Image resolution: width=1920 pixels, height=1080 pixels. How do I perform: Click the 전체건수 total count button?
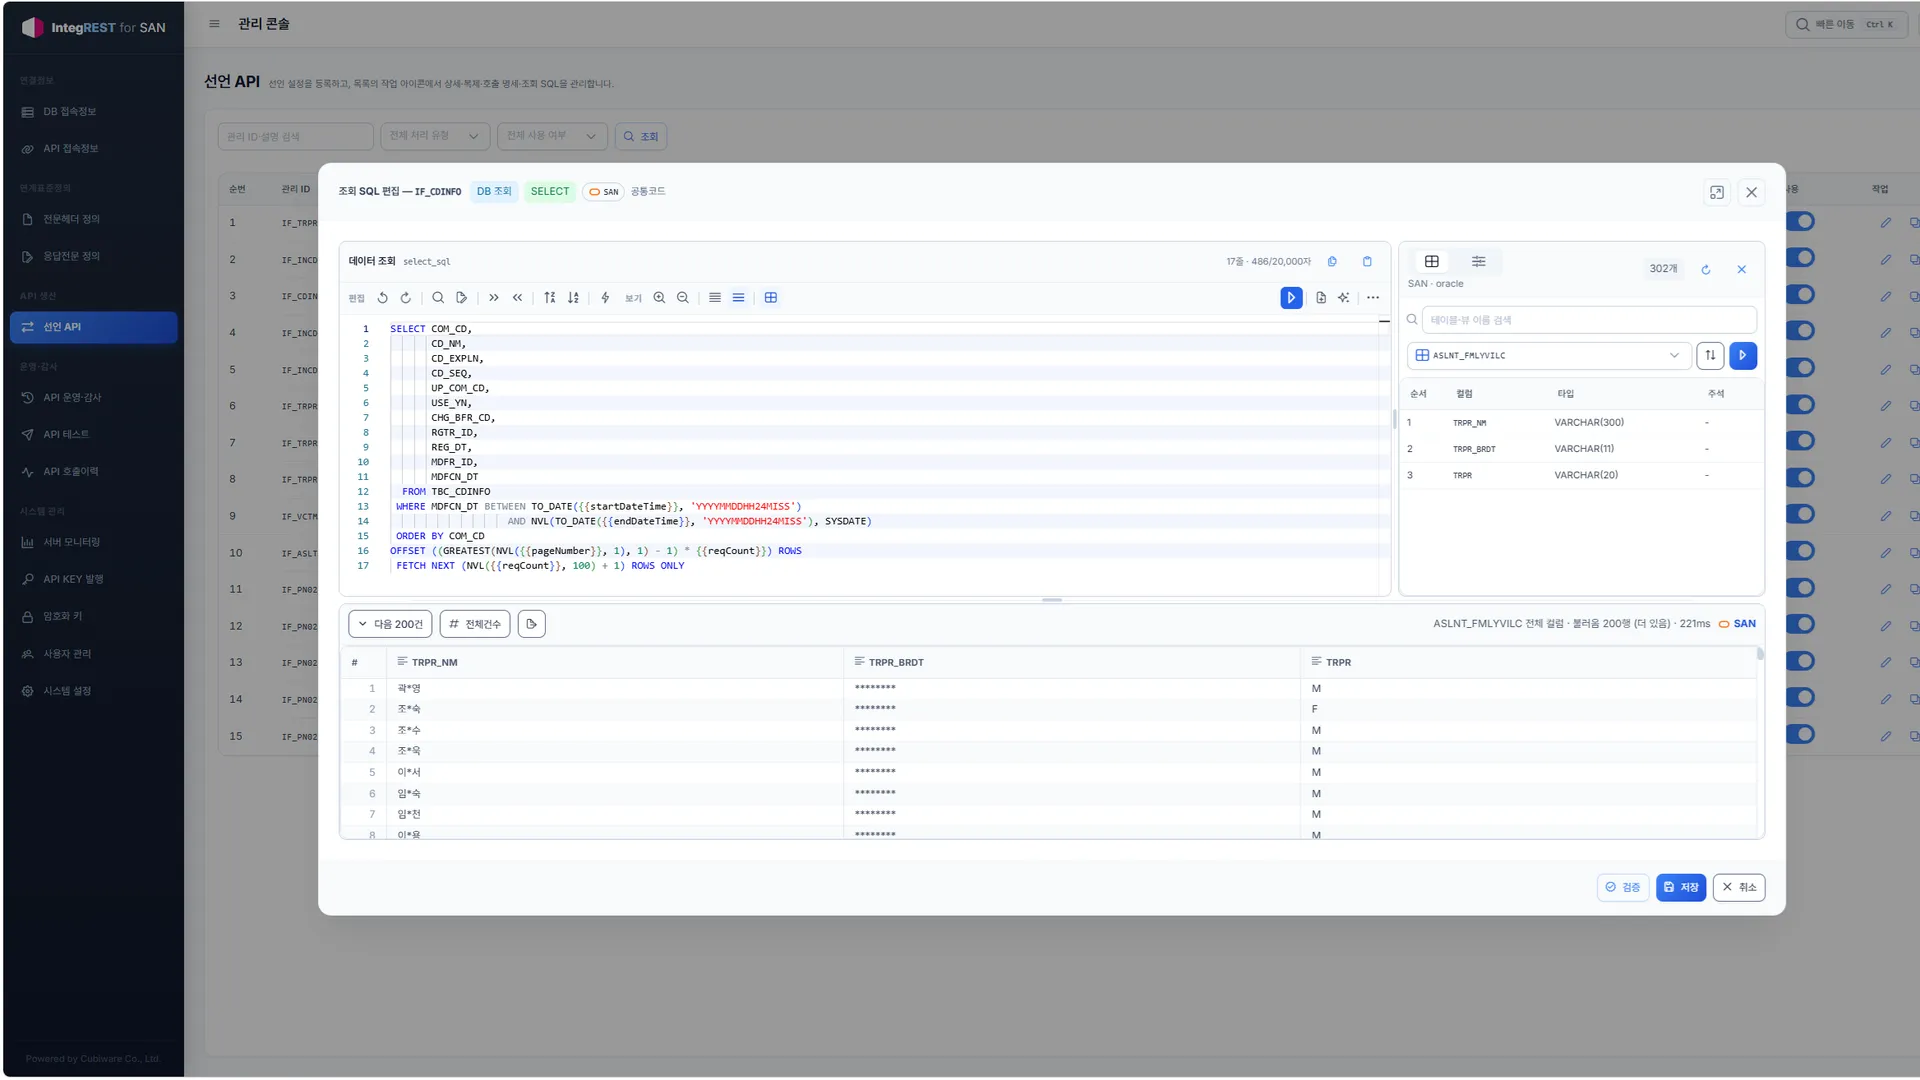point(475,624)
